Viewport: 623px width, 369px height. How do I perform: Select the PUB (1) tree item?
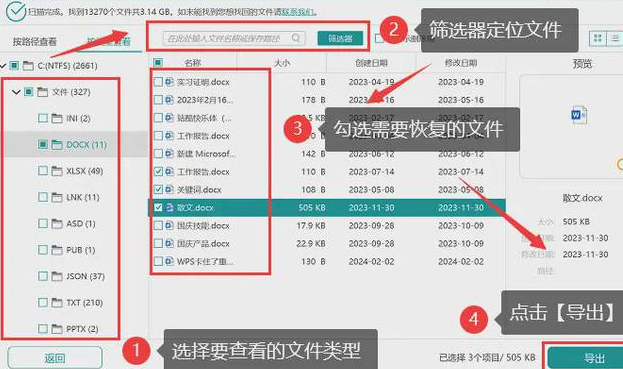(x=81, y=250)
